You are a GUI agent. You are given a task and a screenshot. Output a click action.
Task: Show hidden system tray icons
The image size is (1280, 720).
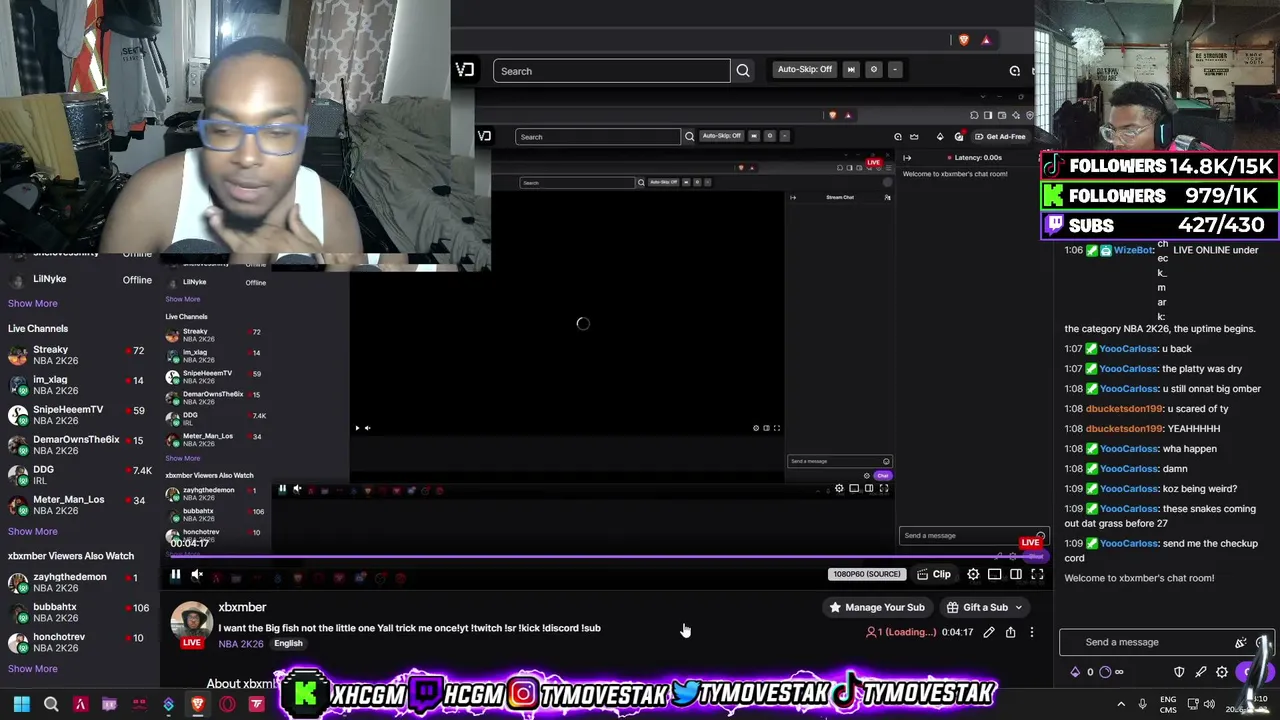(1121, 705)
